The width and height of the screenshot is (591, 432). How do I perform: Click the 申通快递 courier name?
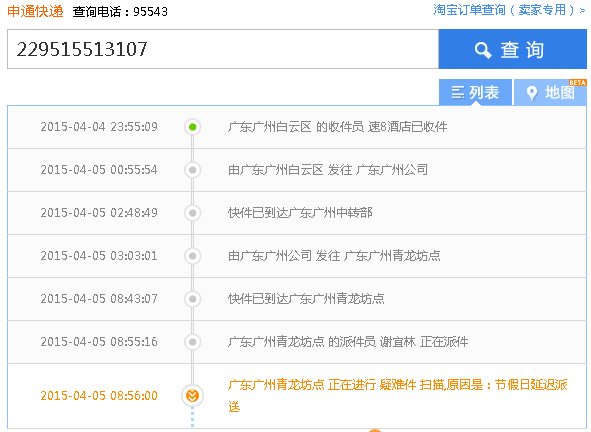(x=35, y=11)
